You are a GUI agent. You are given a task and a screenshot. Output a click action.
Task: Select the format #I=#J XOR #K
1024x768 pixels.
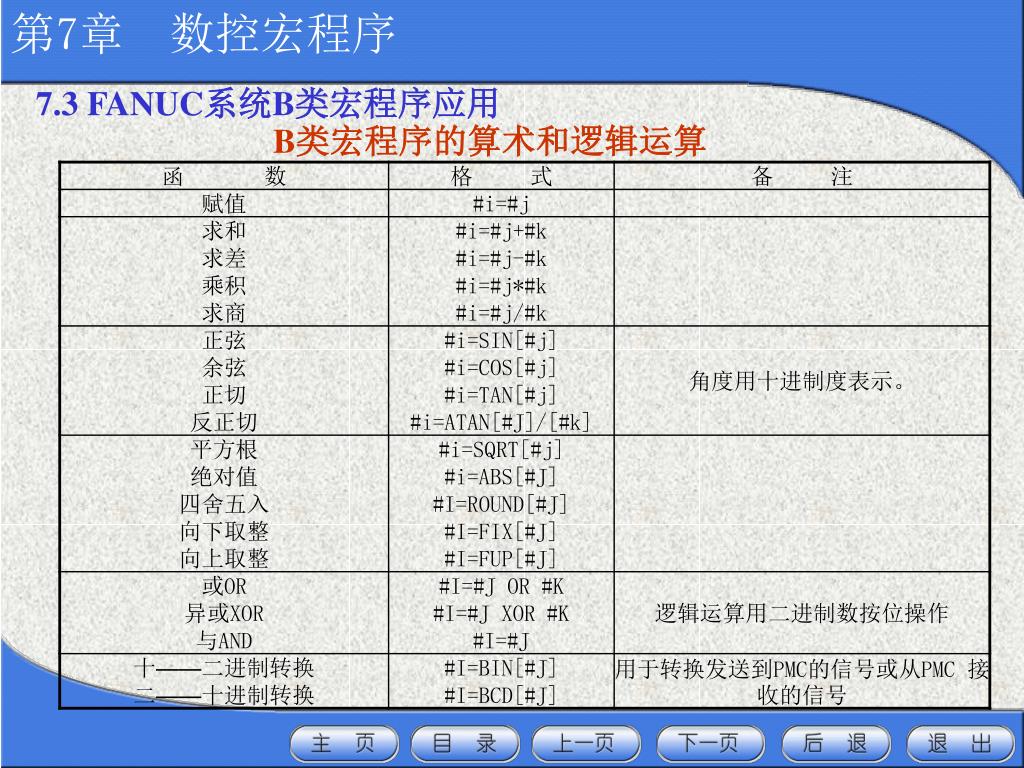click(501, 615)
